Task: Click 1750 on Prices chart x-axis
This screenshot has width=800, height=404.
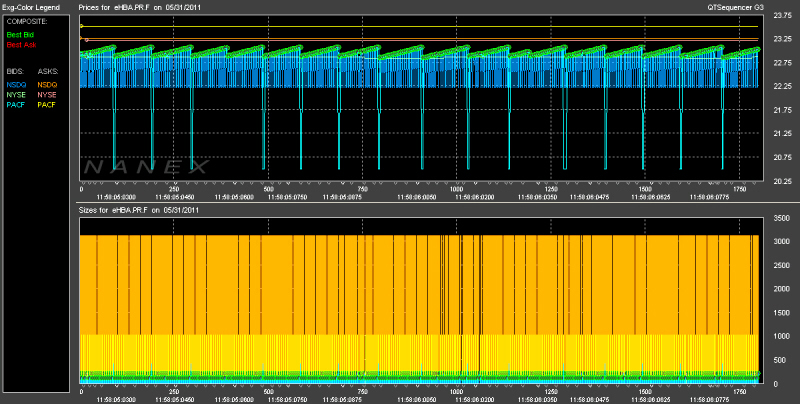Action: click(740, 189)
